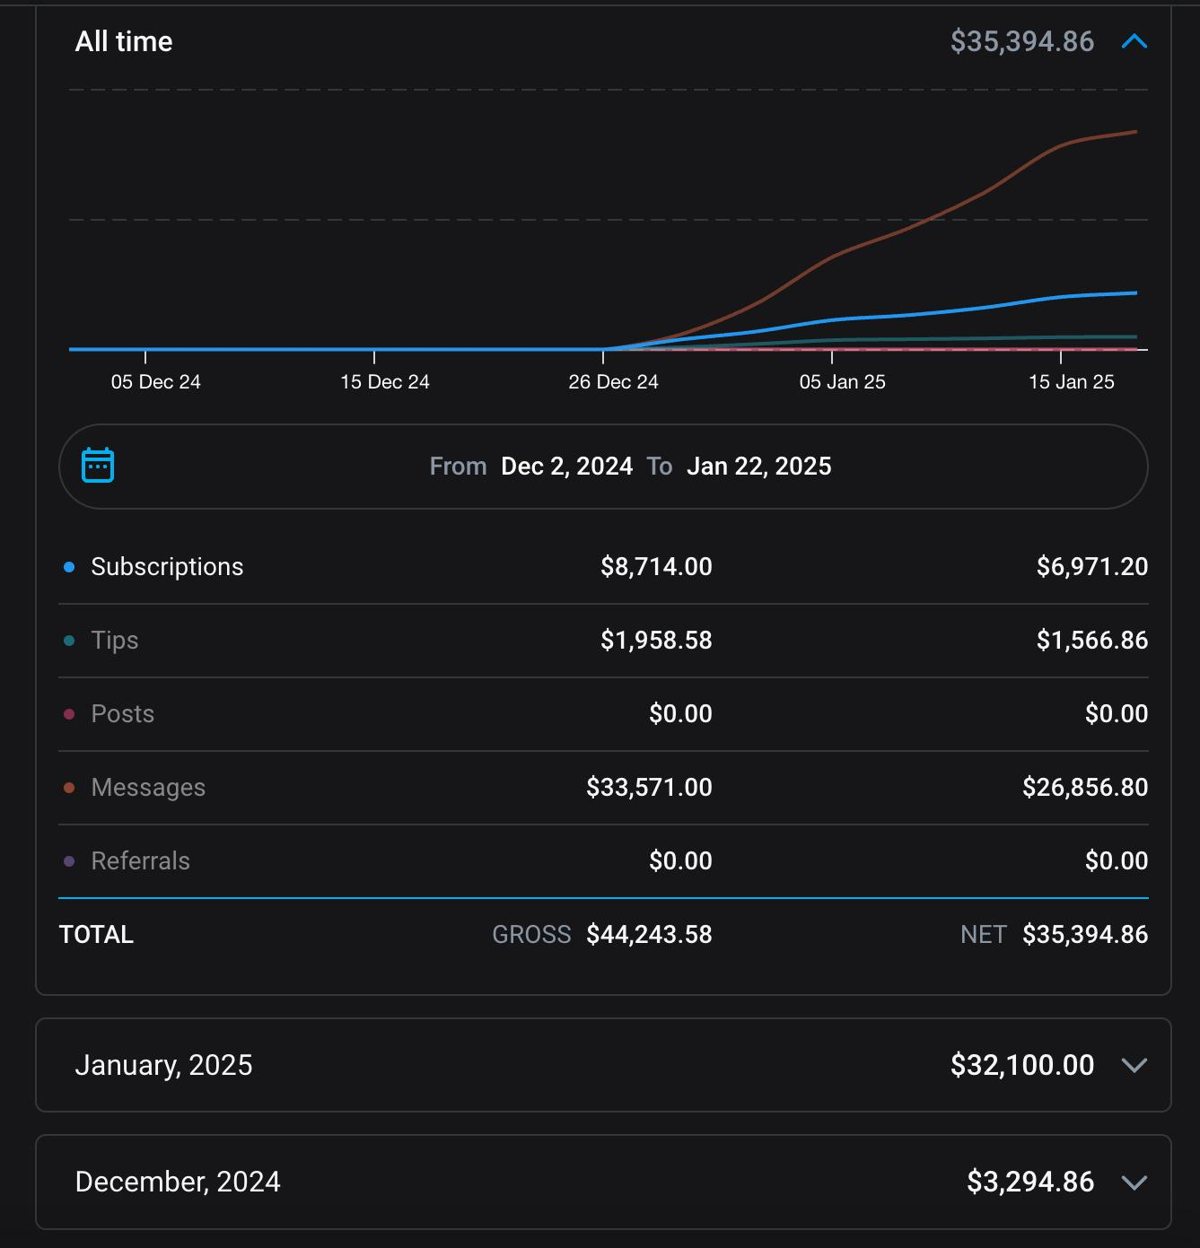Click Messages net value $26,856.80
The height and width of the screenshot is (1248, 1200).
1085,788
